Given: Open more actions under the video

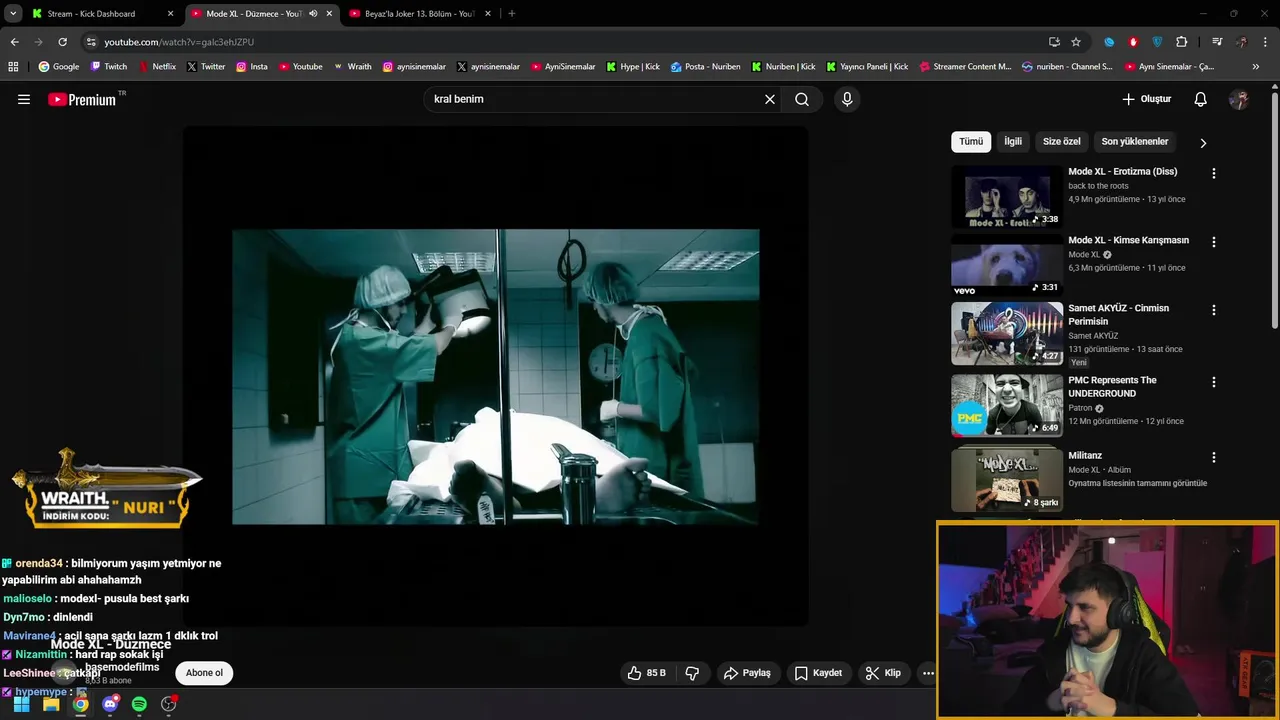Looking at the screenshot, I should pos(928,673).
